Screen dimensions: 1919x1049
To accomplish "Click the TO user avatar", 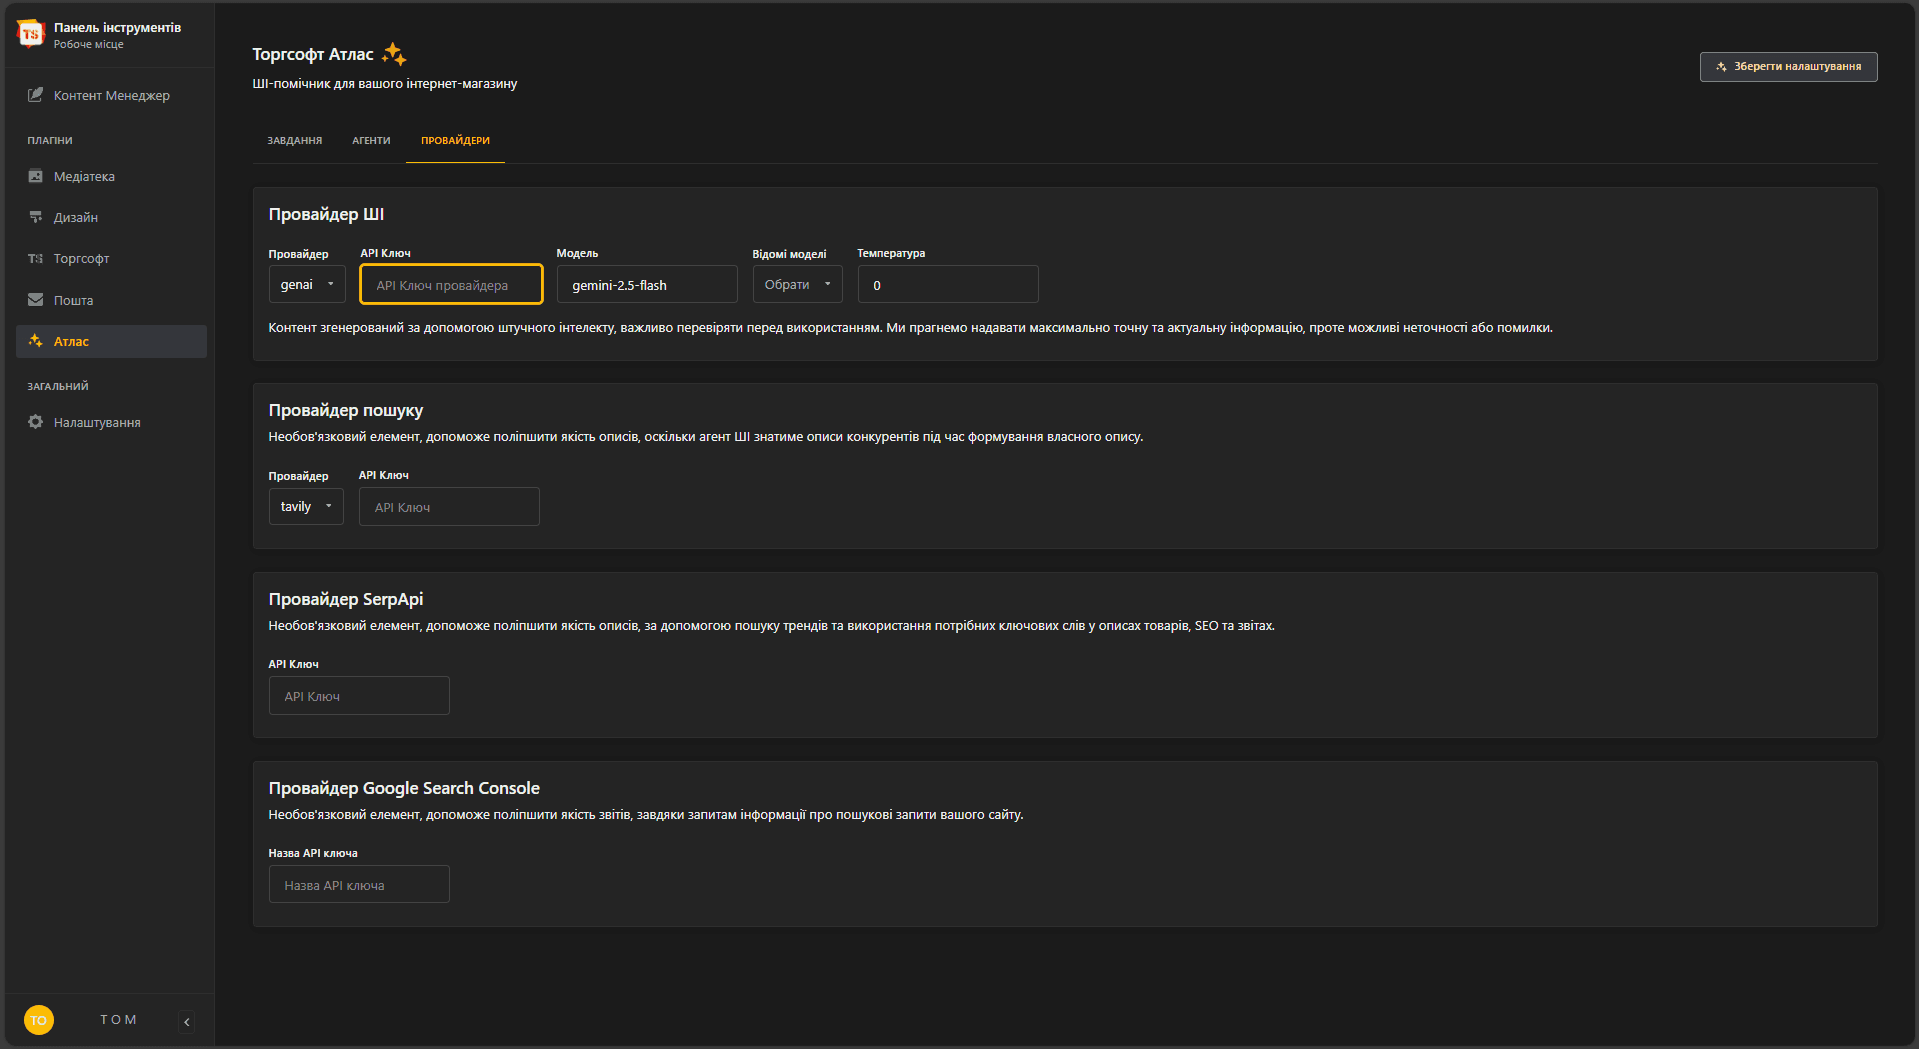I will pyautogui.click(x=38, y=1020).
